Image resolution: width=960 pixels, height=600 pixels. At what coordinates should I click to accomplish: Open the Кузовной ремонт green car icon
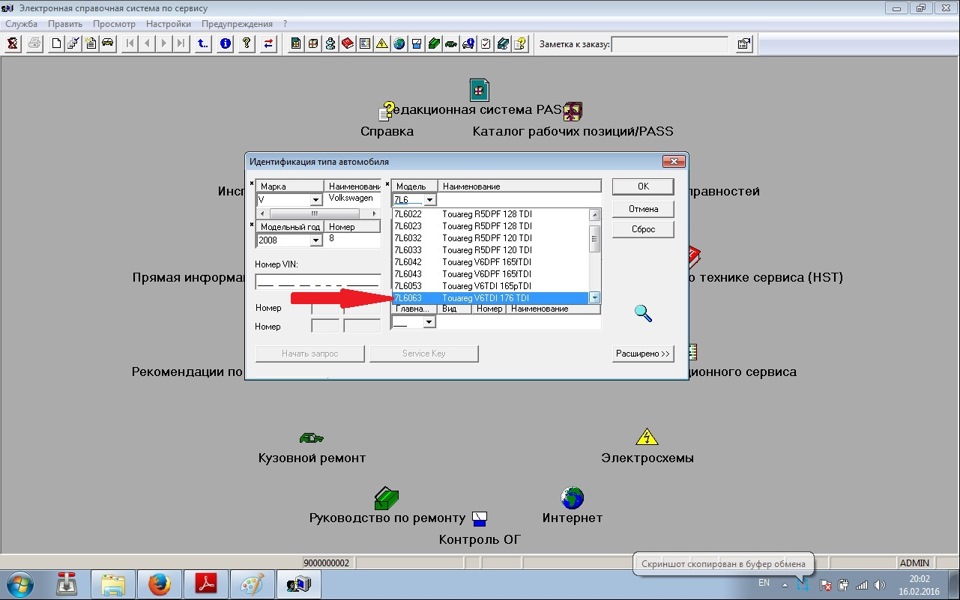[312, 438]
